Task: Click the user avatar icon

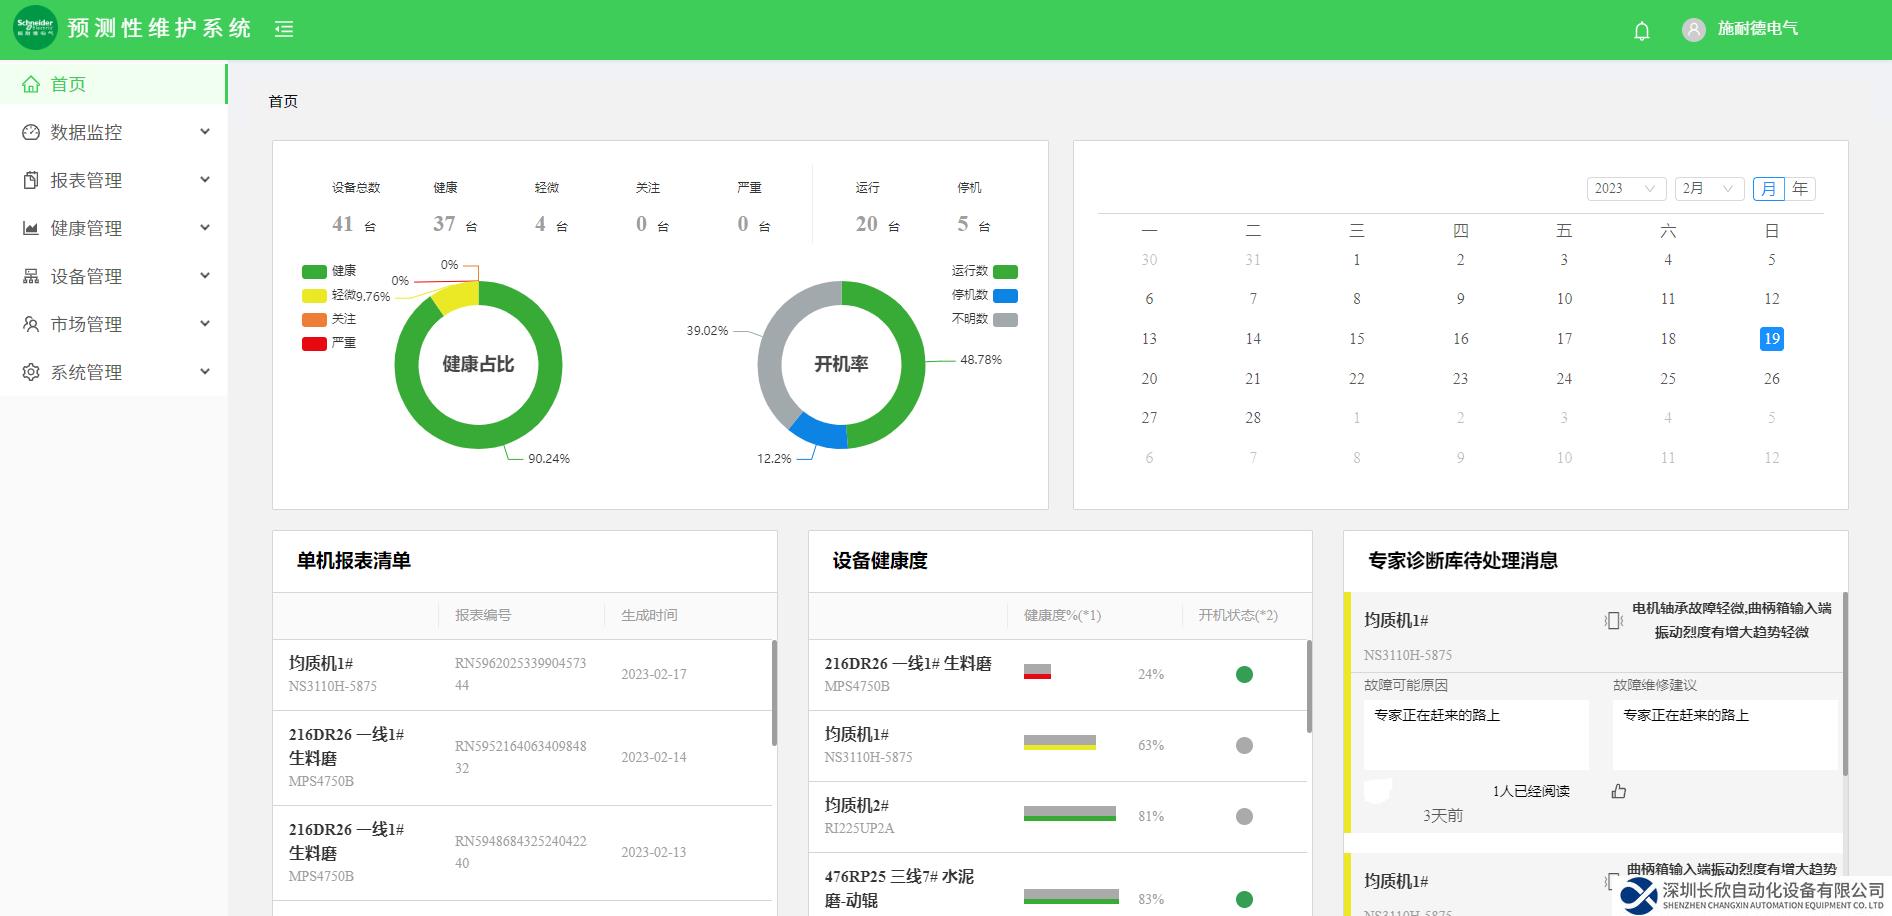Action: click(x=1693, y=30)
